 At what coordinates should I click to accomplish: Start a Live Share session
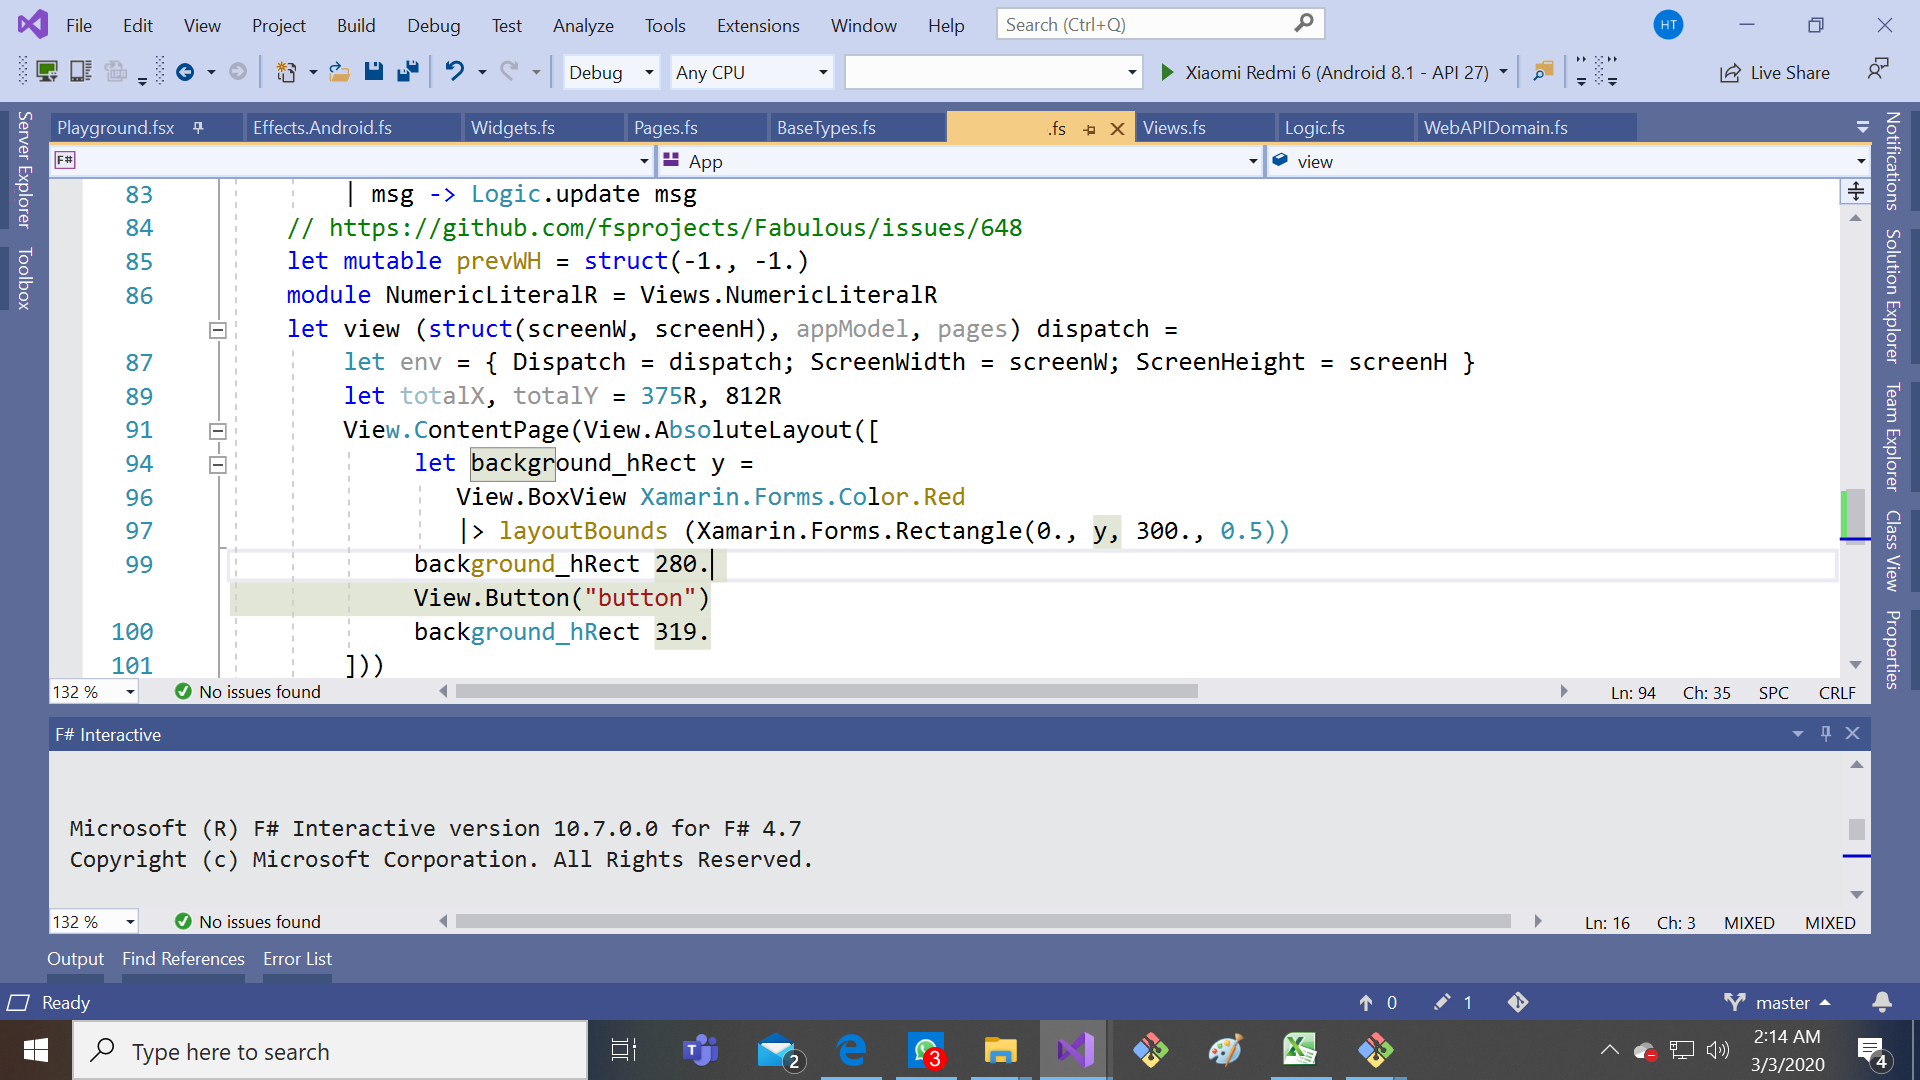tap(1775, 72)
